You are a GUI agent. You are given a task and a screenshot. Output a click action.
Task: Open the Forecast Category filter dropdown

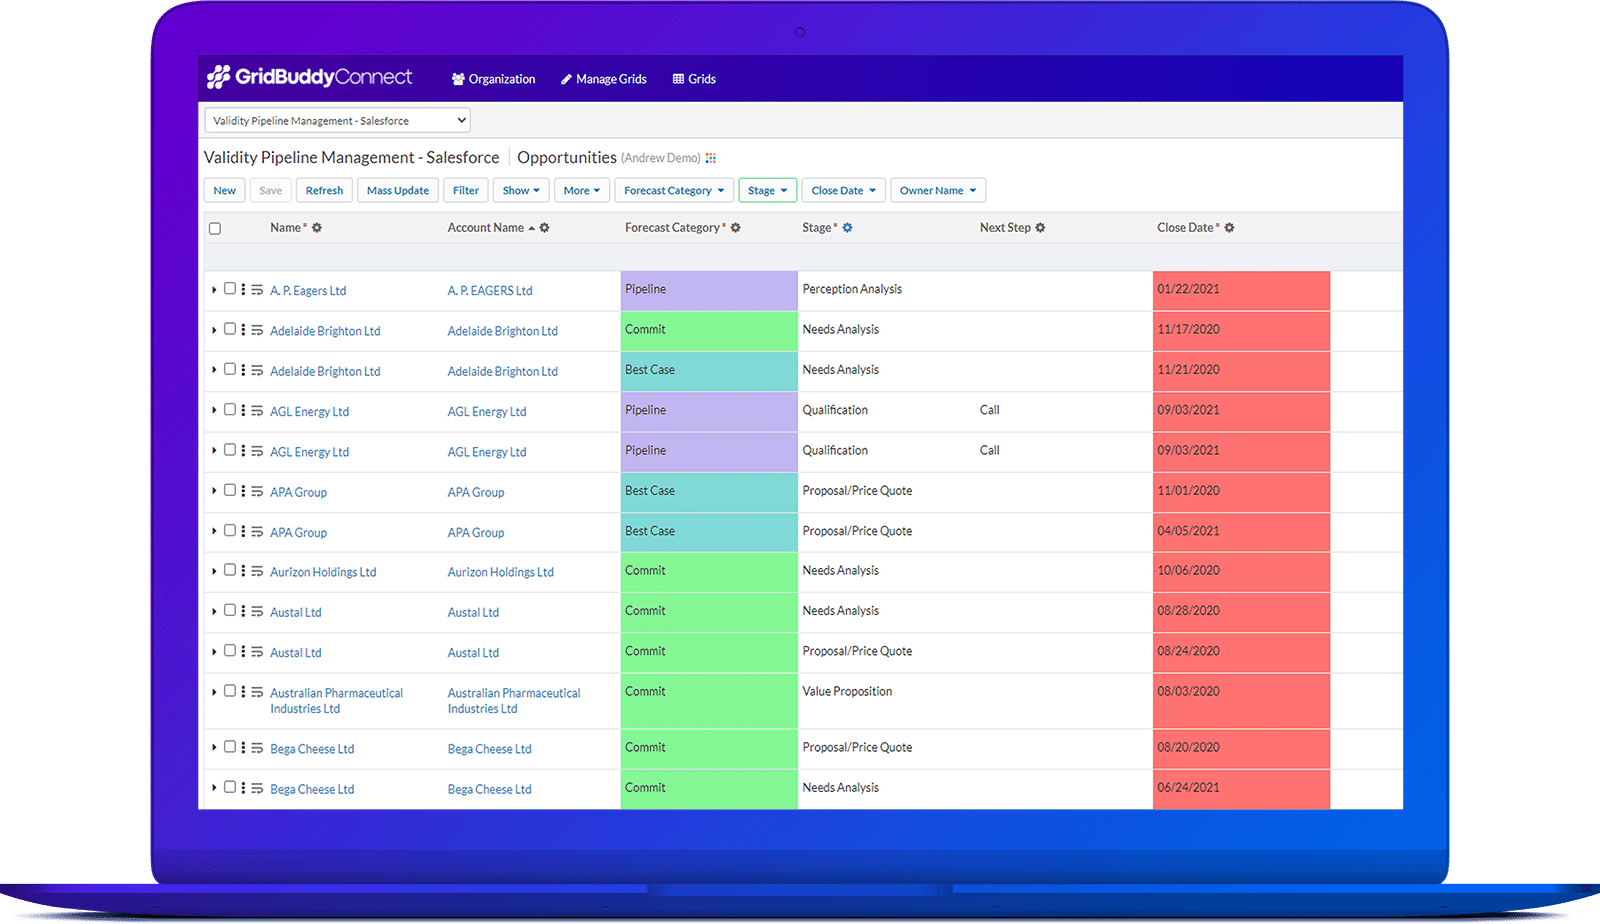point(674,190)
